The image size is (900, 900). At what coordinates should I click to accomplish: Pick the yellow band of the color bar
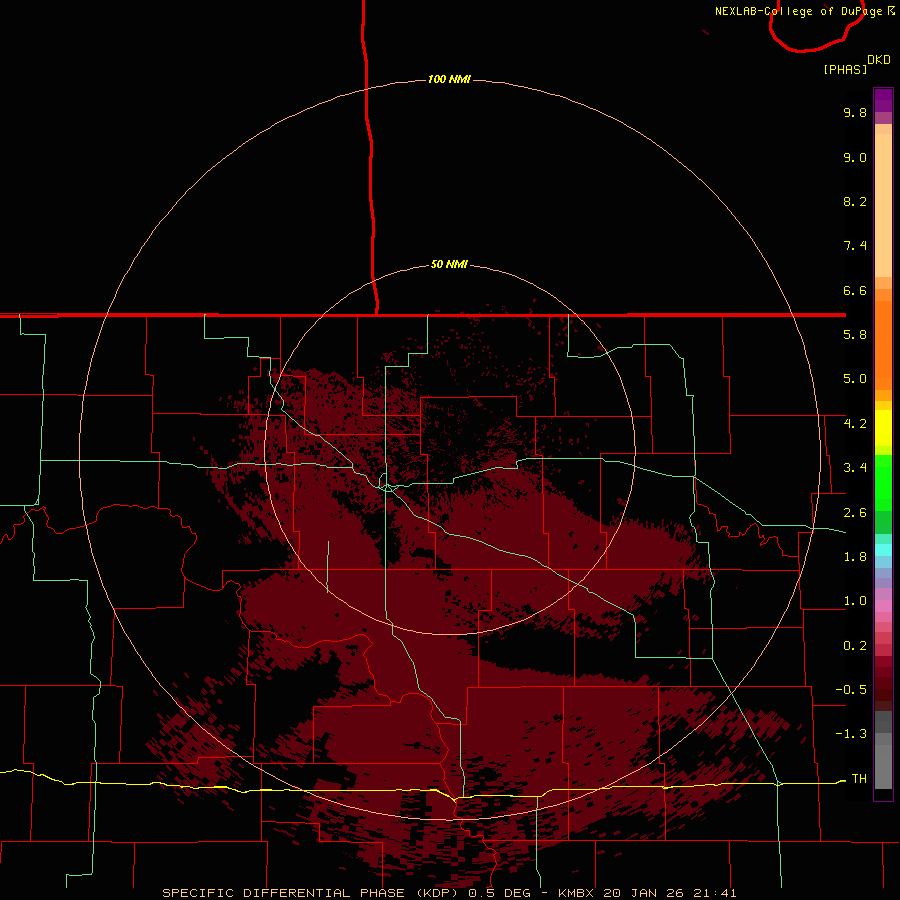click(x=883, y=428)
